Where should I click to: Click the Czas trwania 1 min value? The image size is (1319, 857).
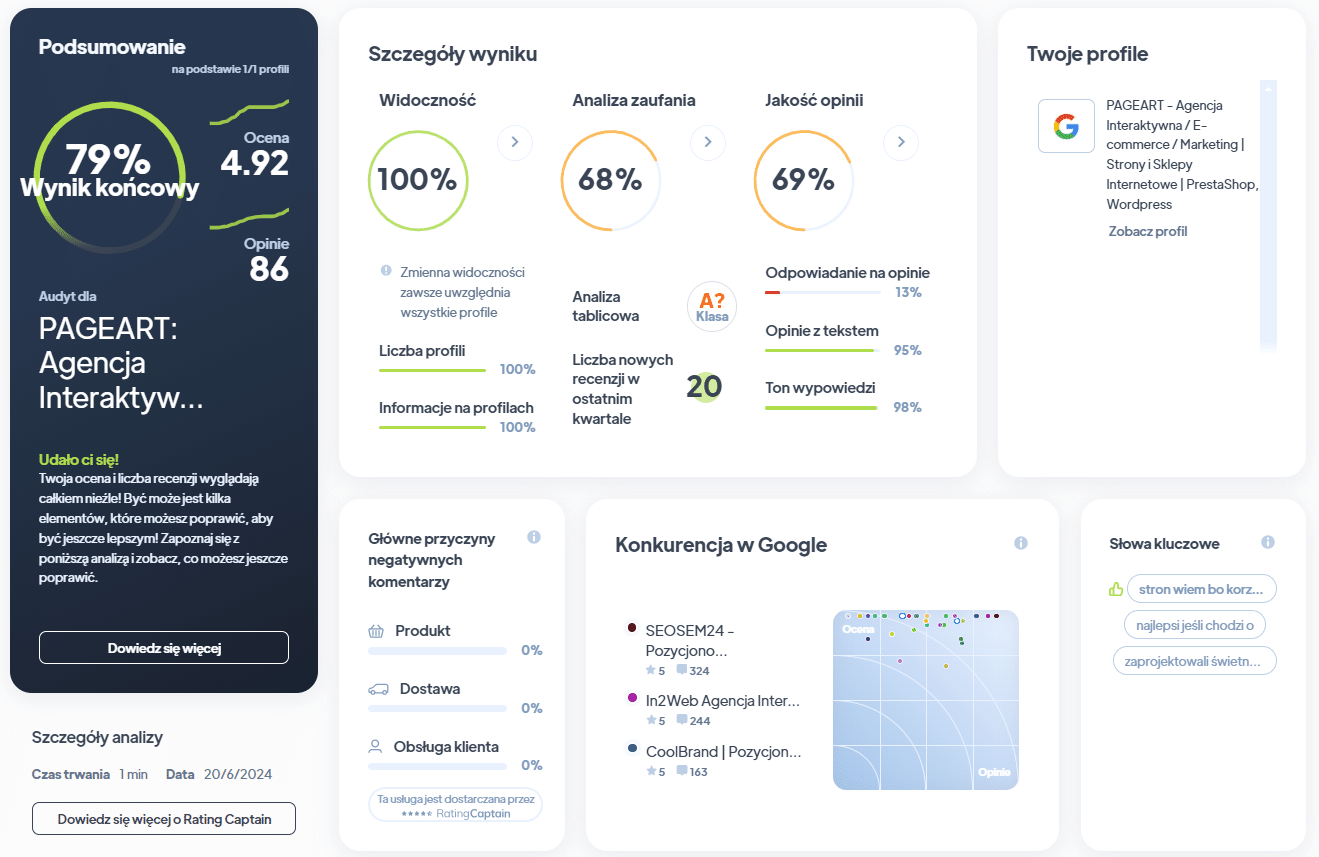(x=133, y=774)
